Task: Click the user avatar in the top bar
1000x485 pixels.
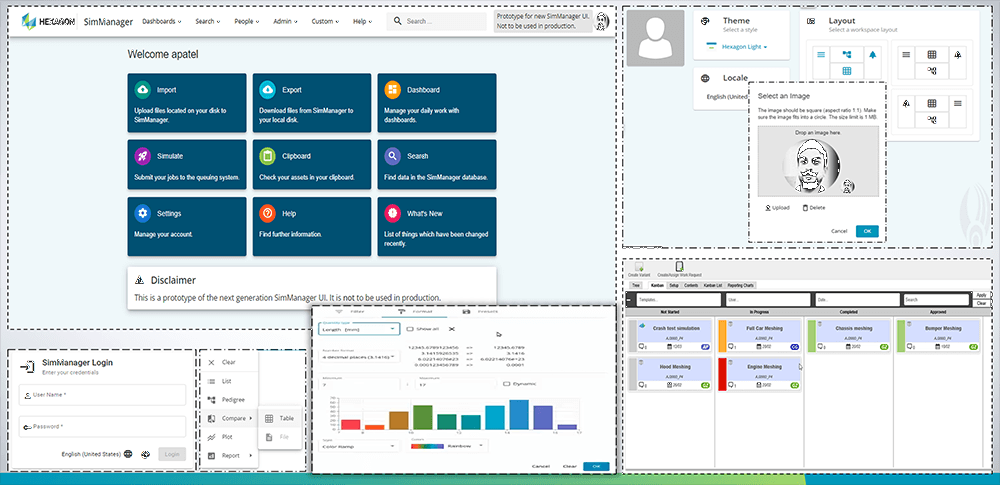Action: [x=601, y=22]
